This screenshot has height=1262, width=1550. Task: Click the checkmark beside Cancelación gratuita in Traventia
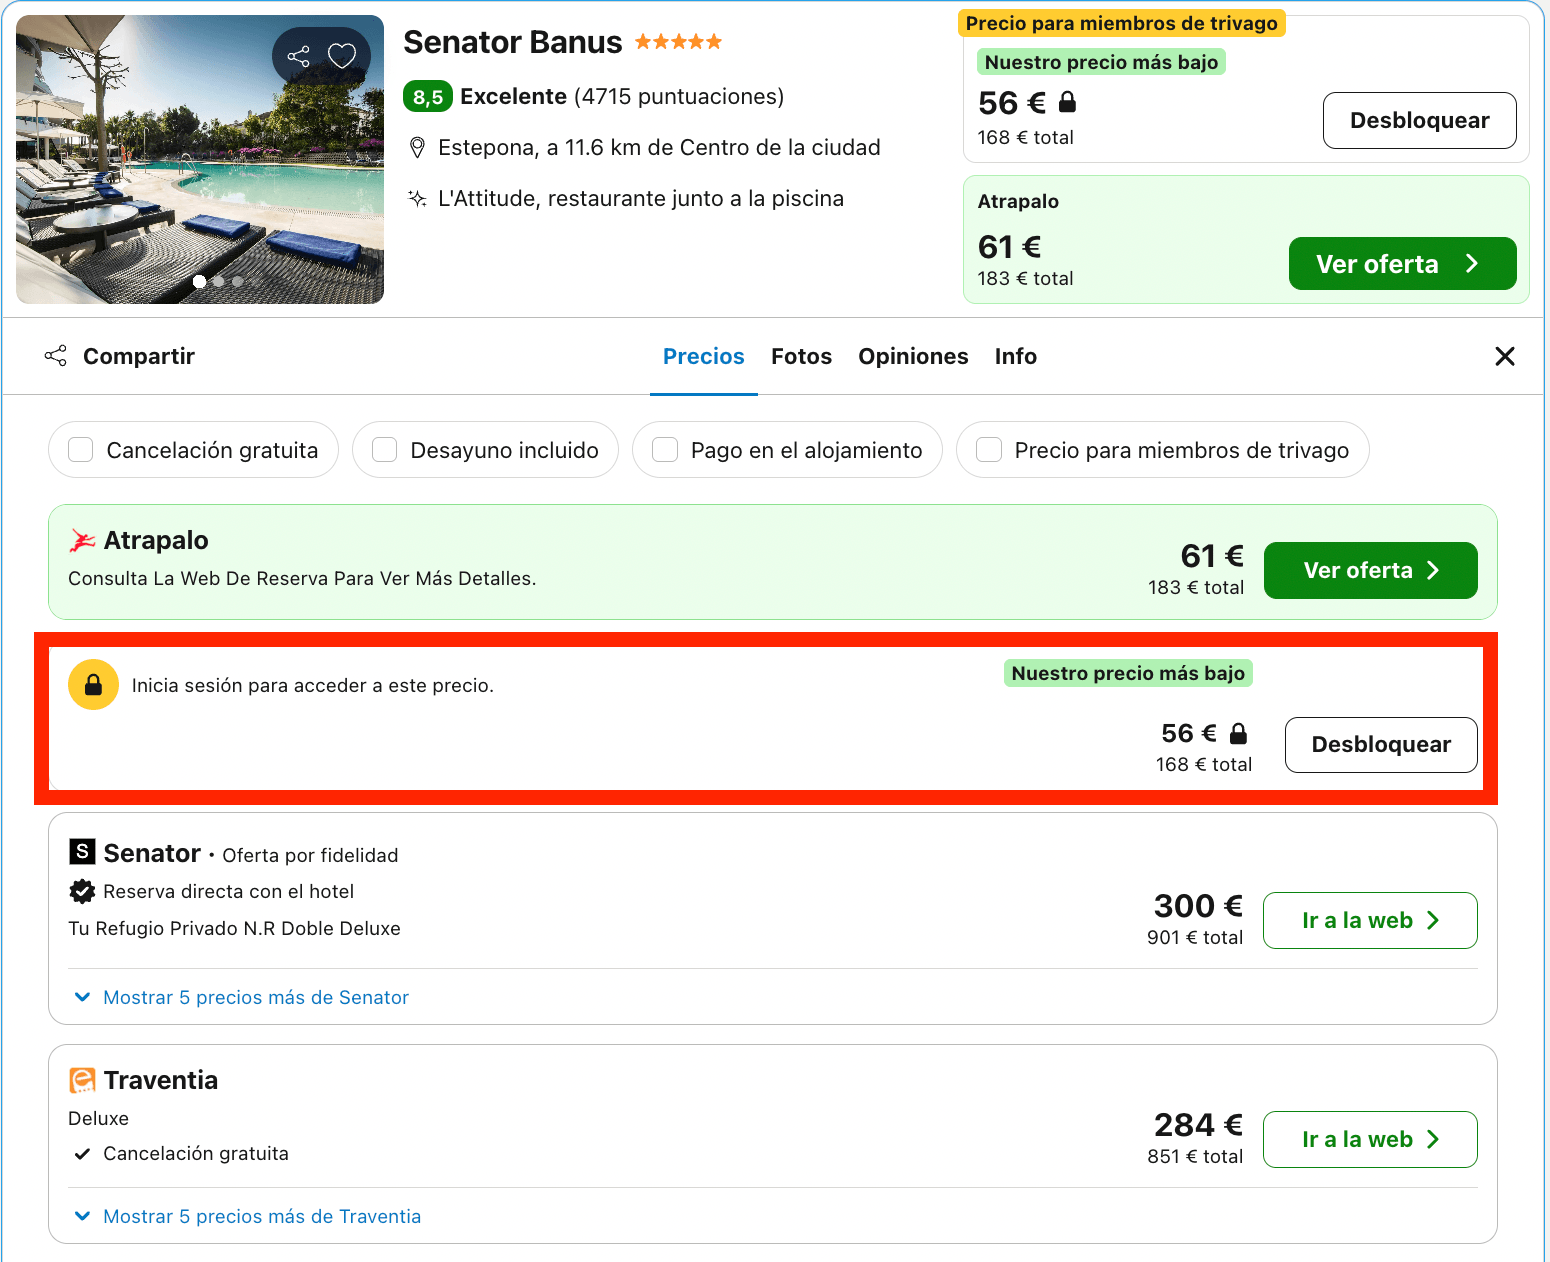(82, 1154)
